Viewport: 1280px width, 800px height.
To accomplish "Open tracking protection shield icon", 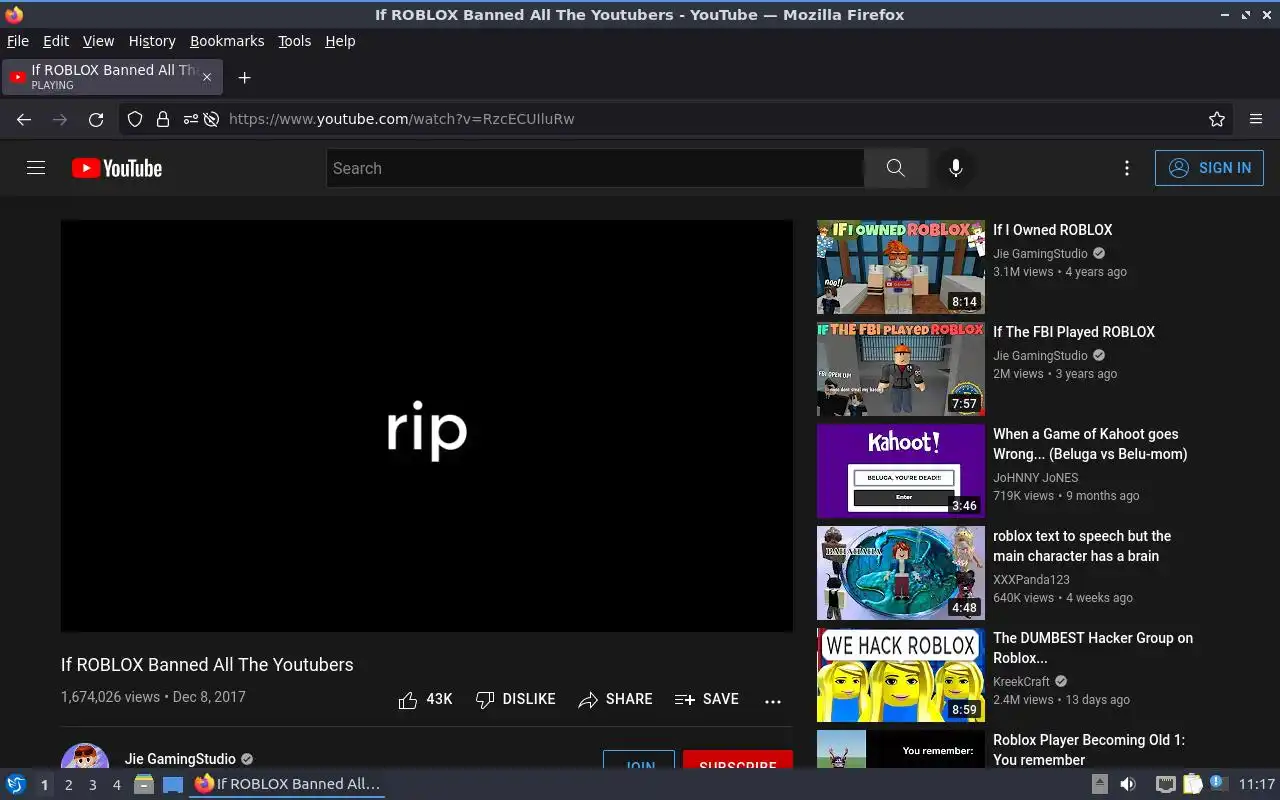I will pos(135,119).
